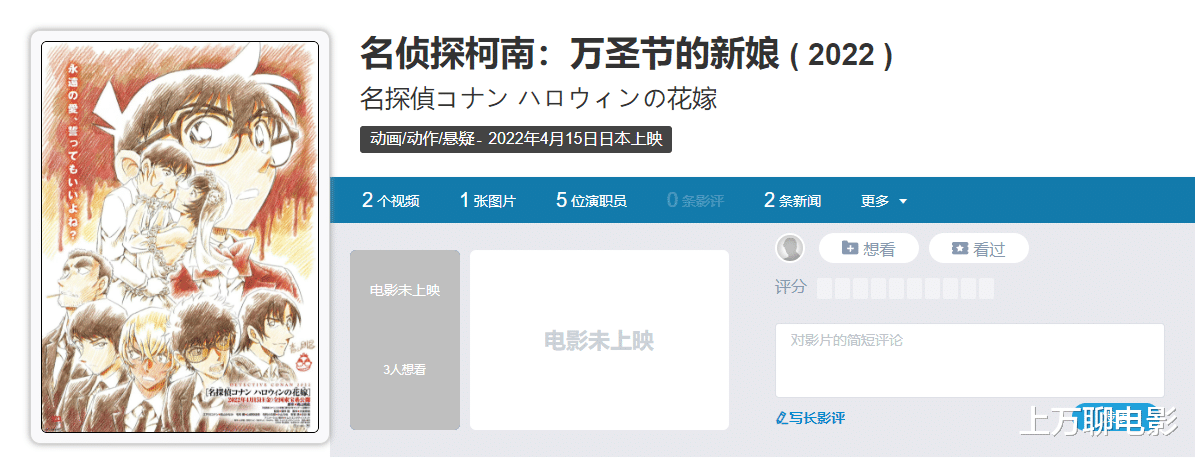Open the 0 条影评 reviews tab

point(695,201)
